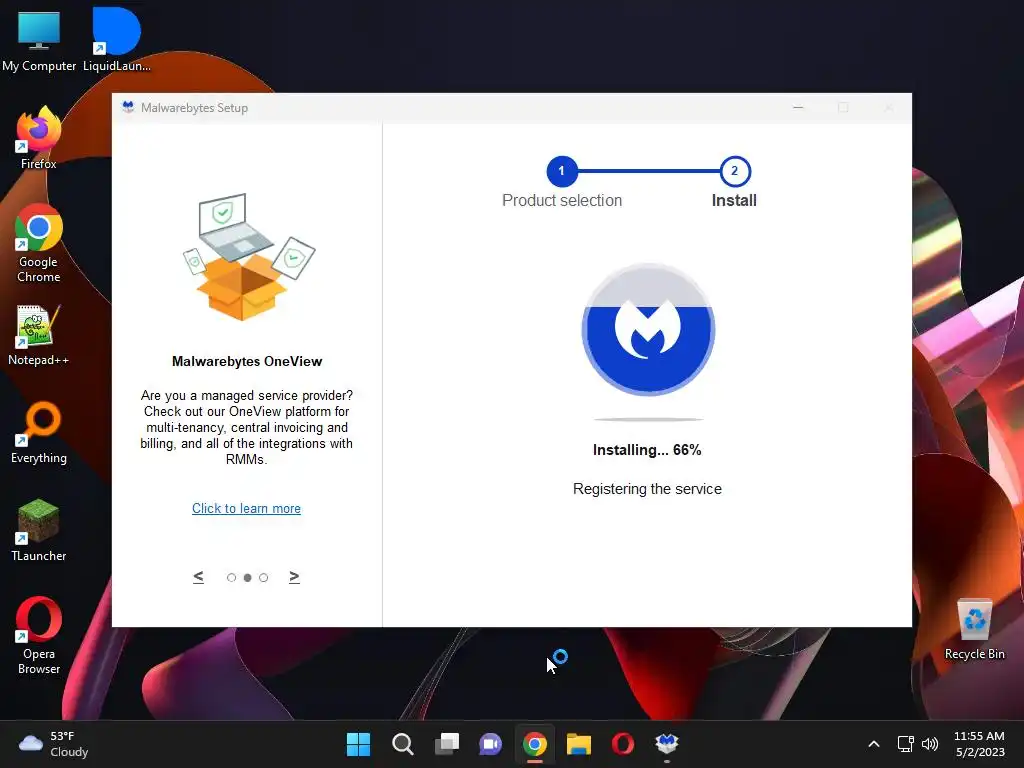Open taskbar Search
1024x768 pixels.
(402, 744)
